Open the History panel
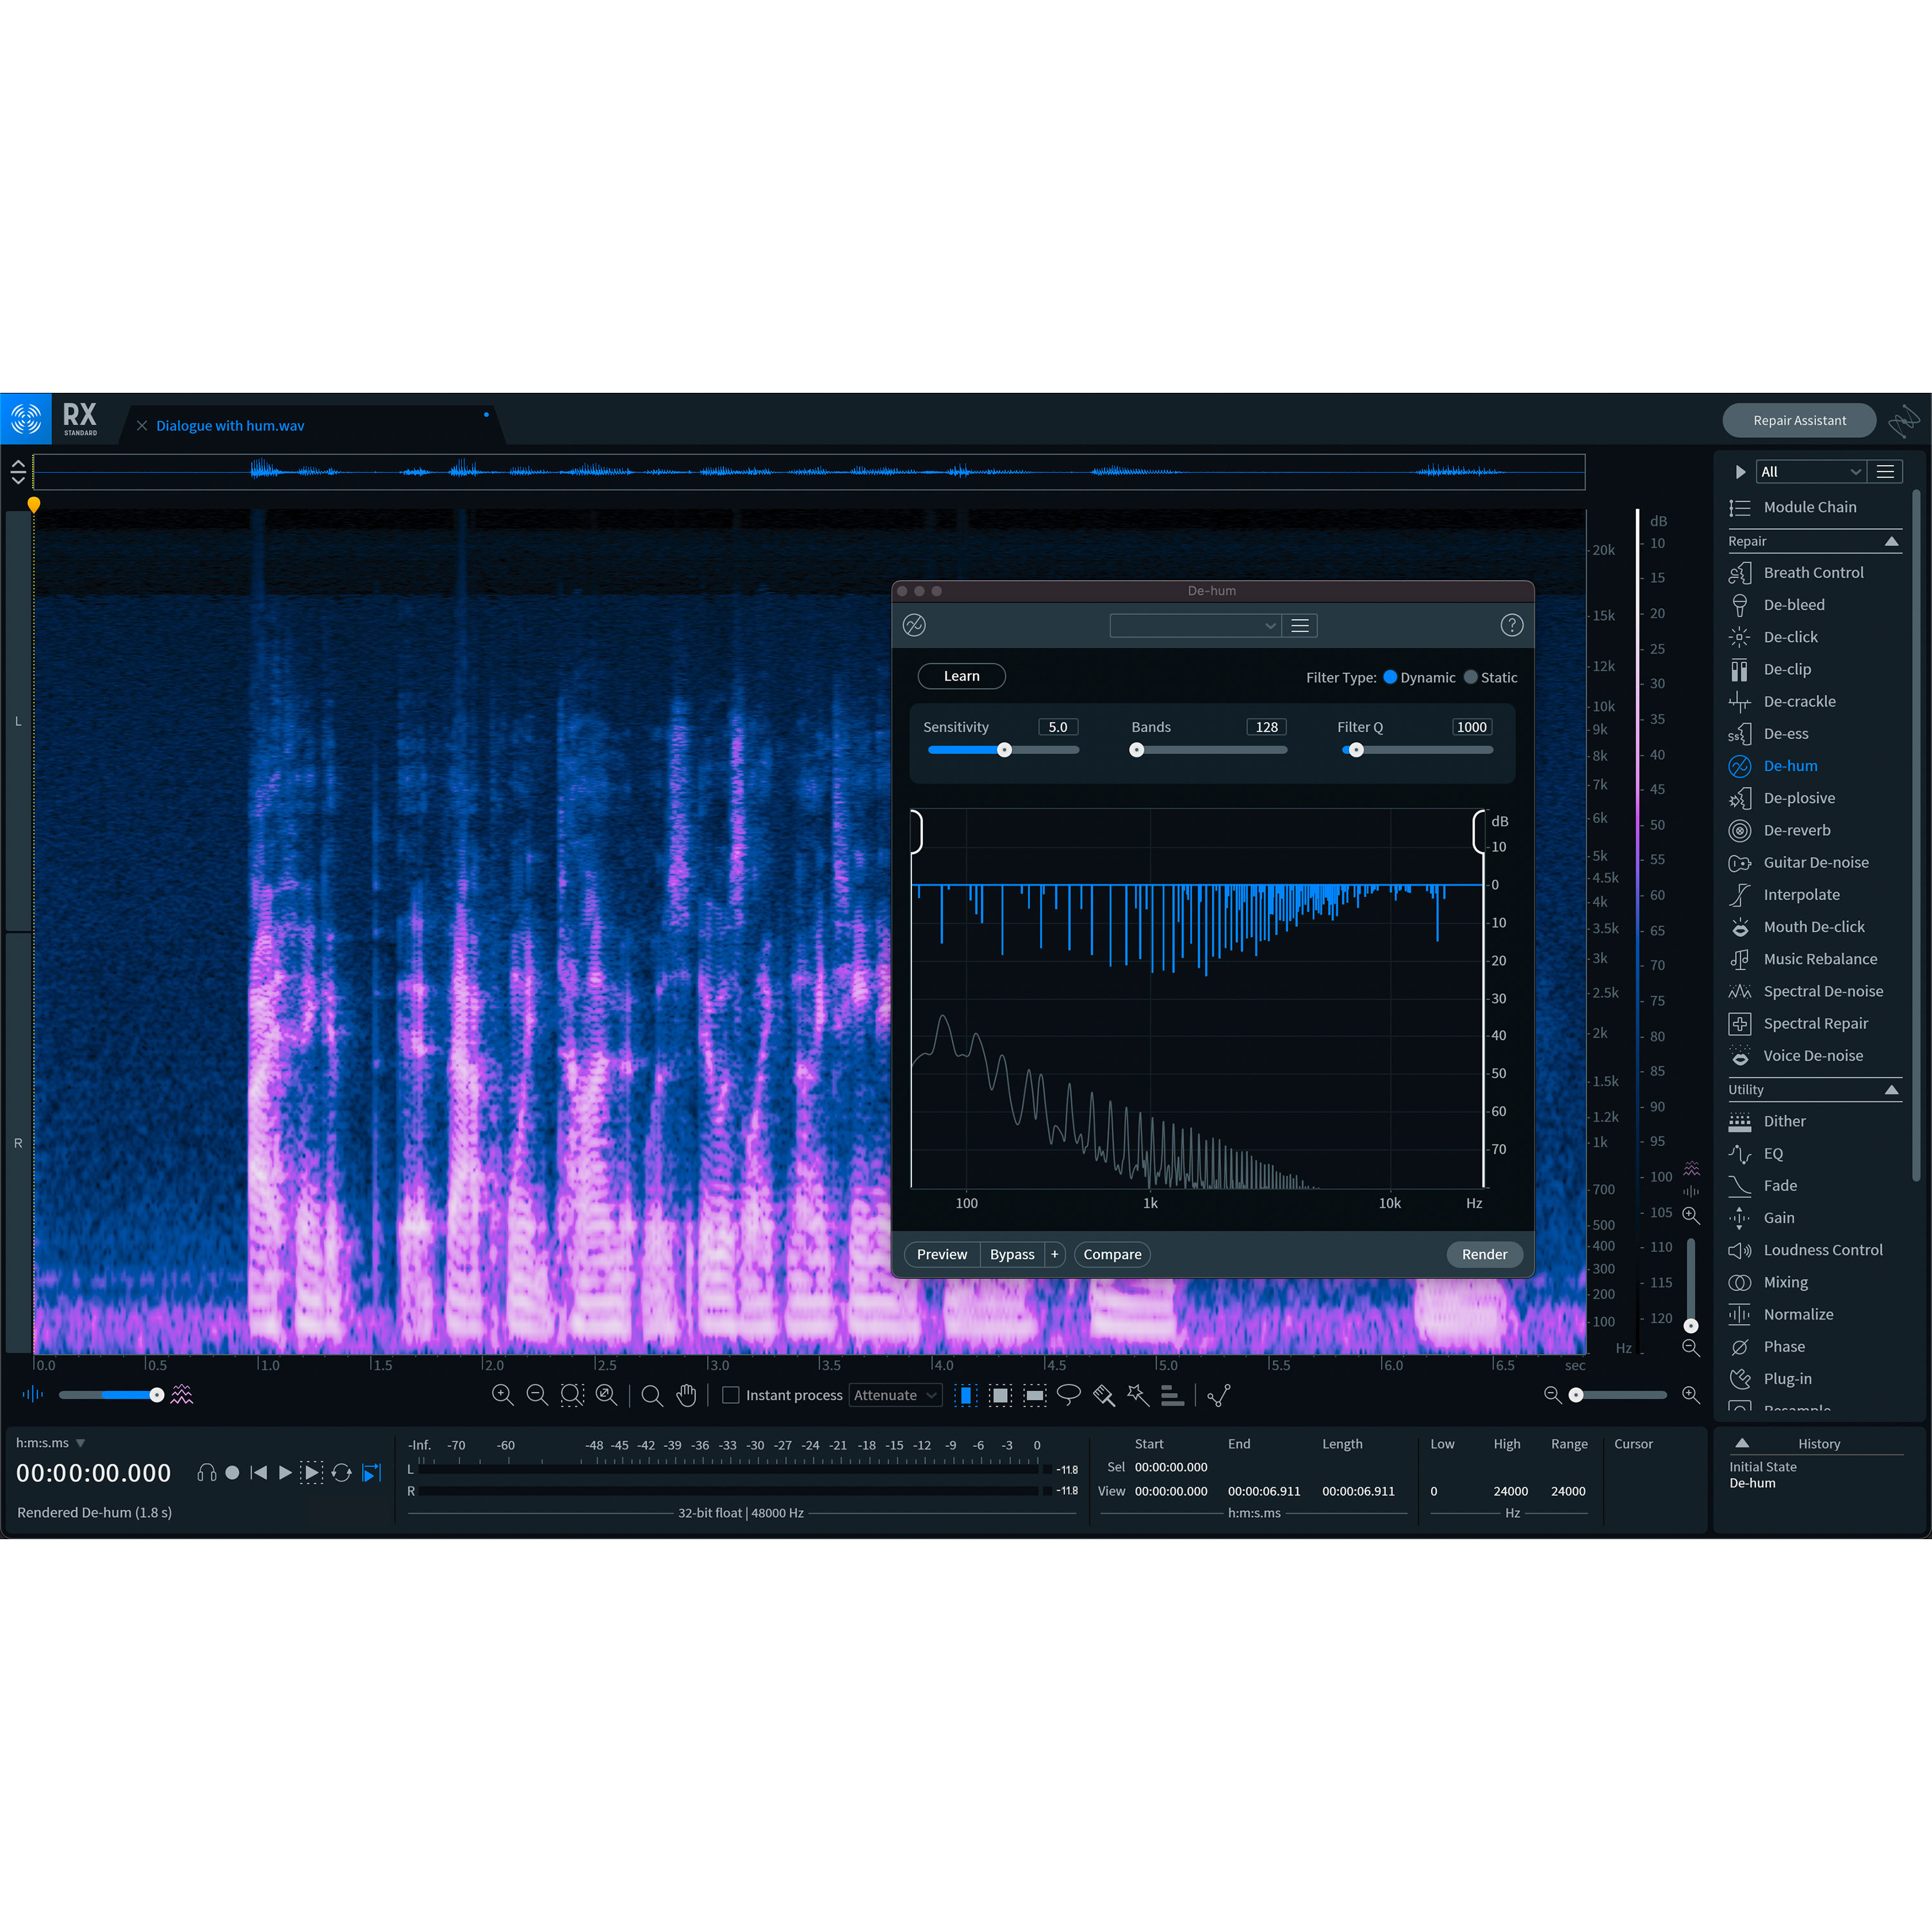Screen dimensions: 1932x1932 1819,1443
